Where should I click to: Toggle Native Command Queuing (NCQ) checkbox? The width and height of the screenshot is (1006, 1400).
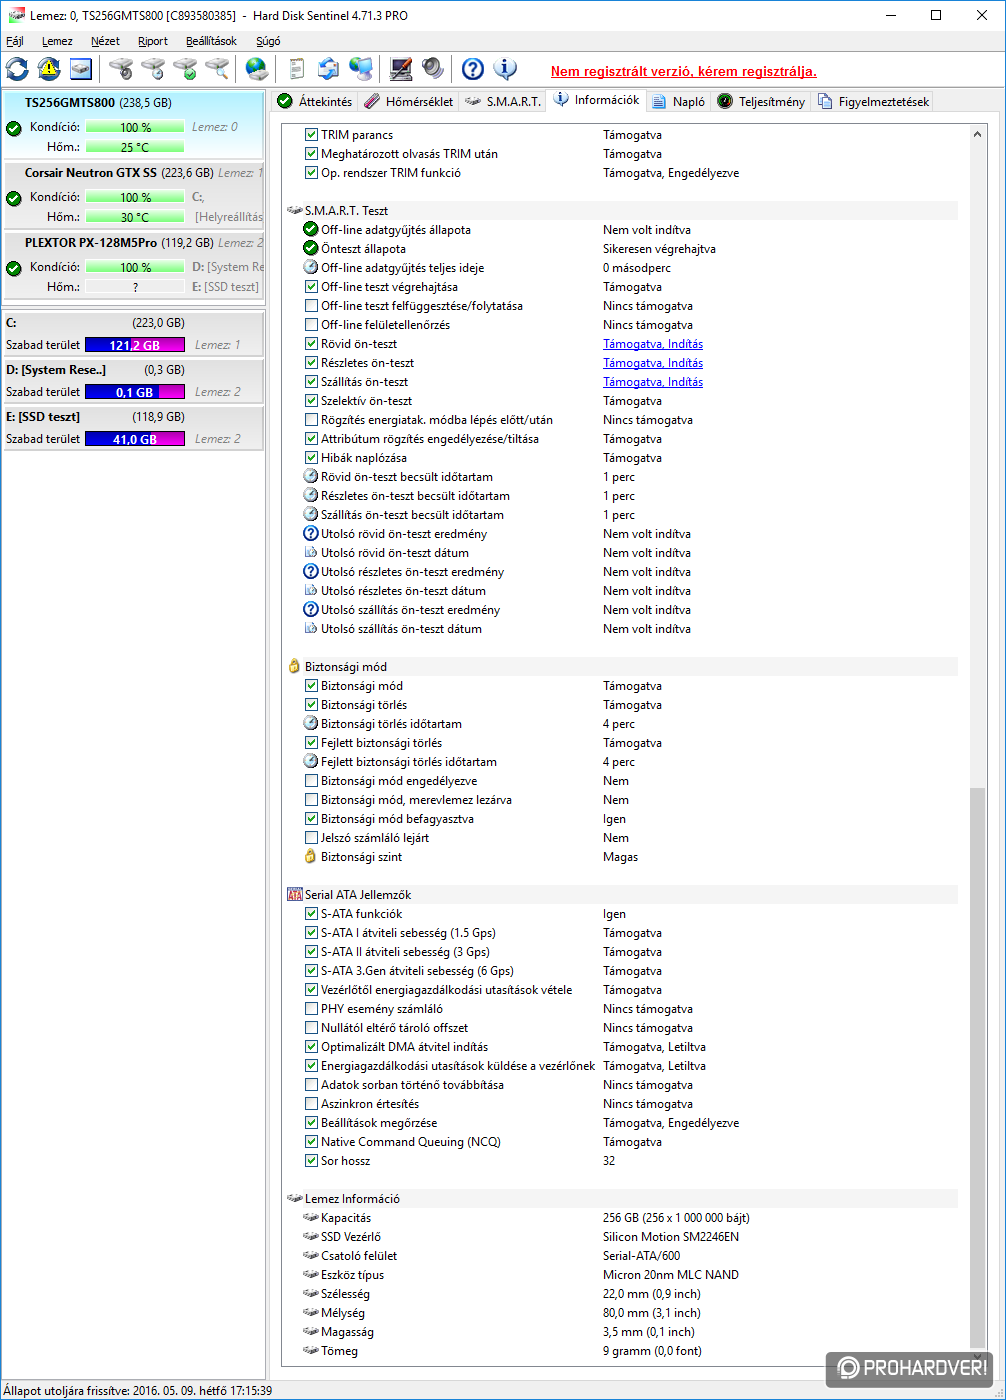click(311, 1142)
